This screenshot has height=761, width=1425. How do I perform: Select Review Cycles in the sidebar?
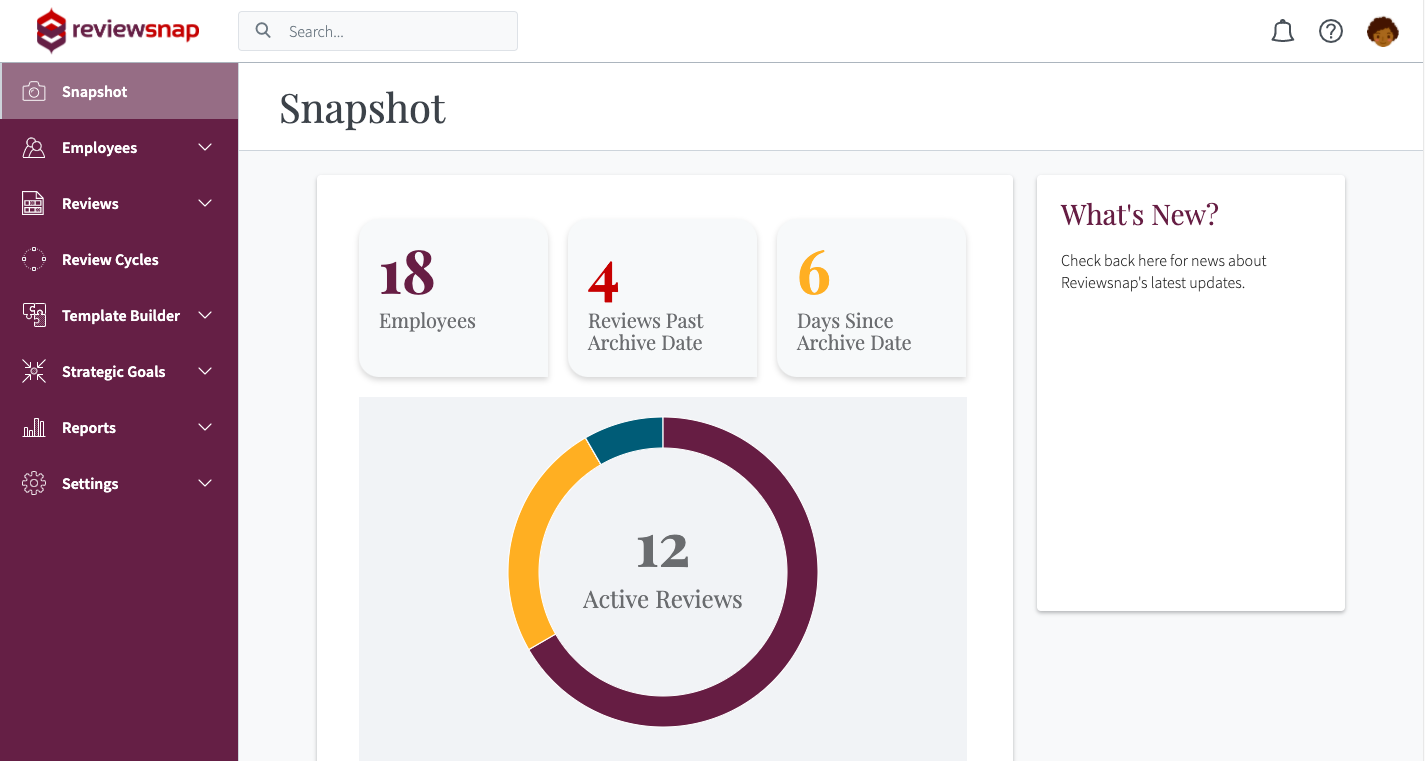coord(110,260)
